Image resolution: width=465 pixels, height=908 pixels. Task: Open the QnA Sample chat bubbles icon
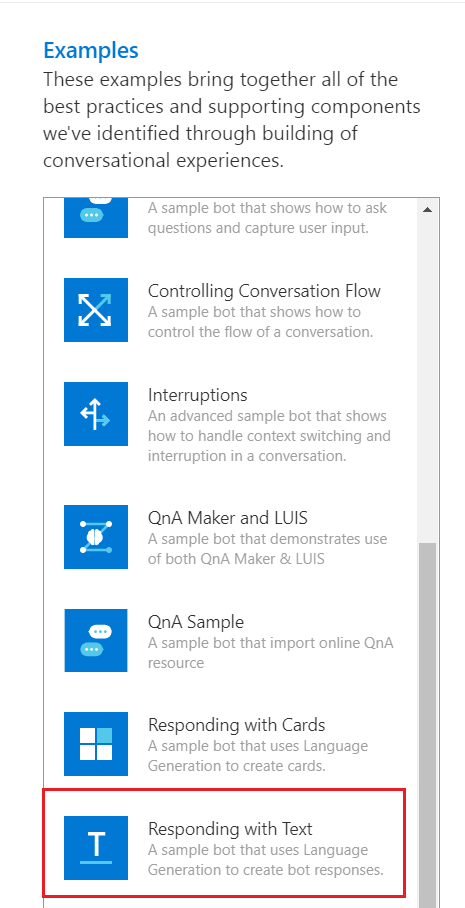pos(96,640)
